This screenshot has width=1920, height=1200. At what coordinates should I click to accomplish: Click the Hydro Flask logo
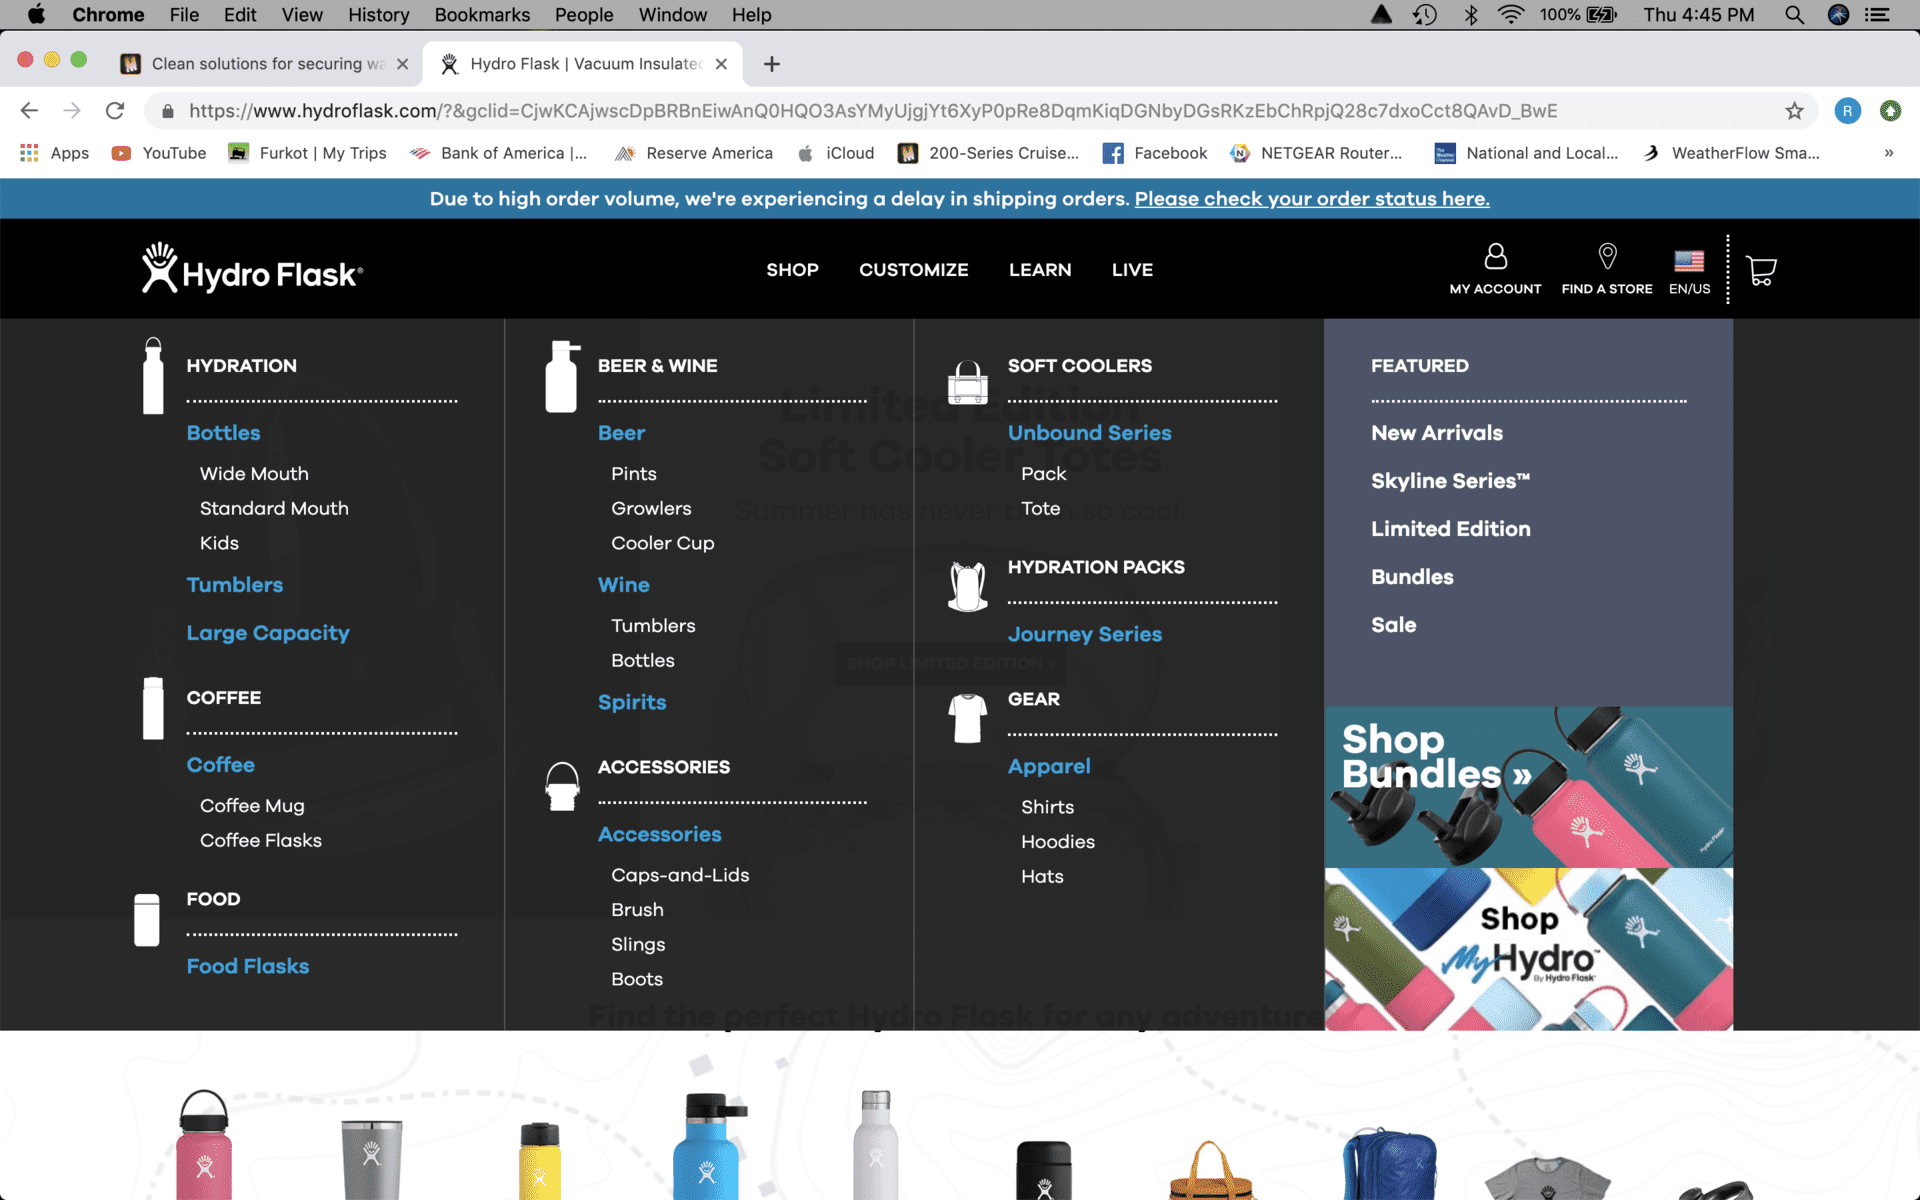point(252,268)
